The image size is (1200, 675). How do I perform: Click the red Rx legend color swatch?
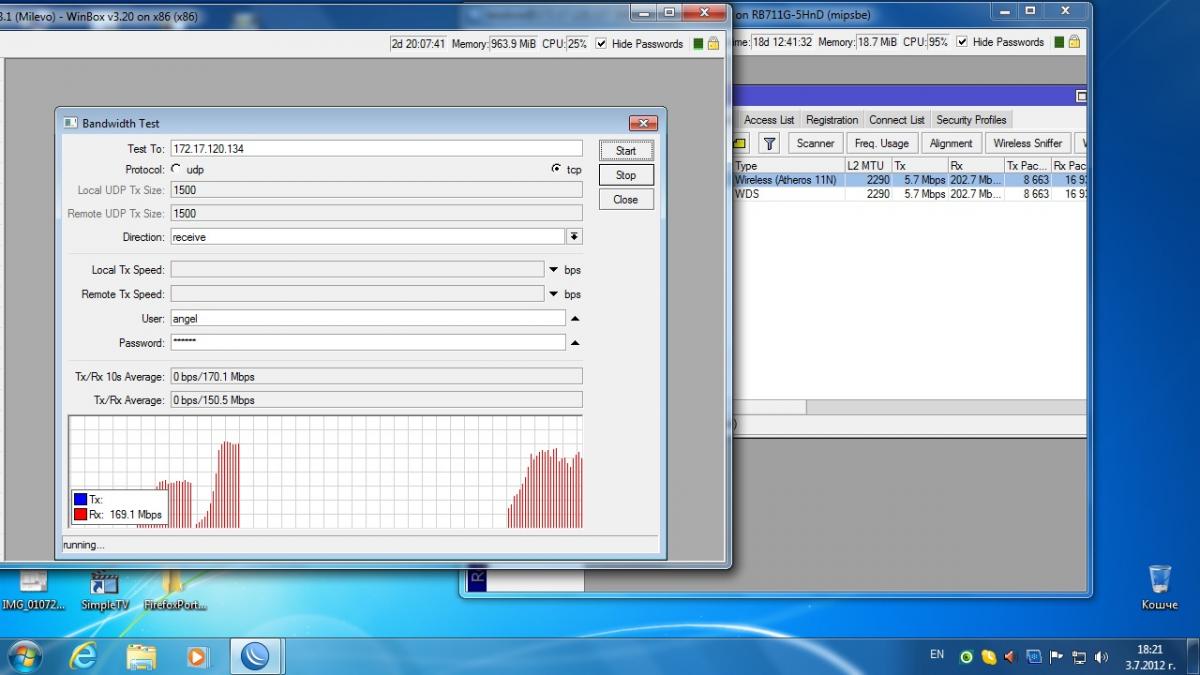[80, 515]
